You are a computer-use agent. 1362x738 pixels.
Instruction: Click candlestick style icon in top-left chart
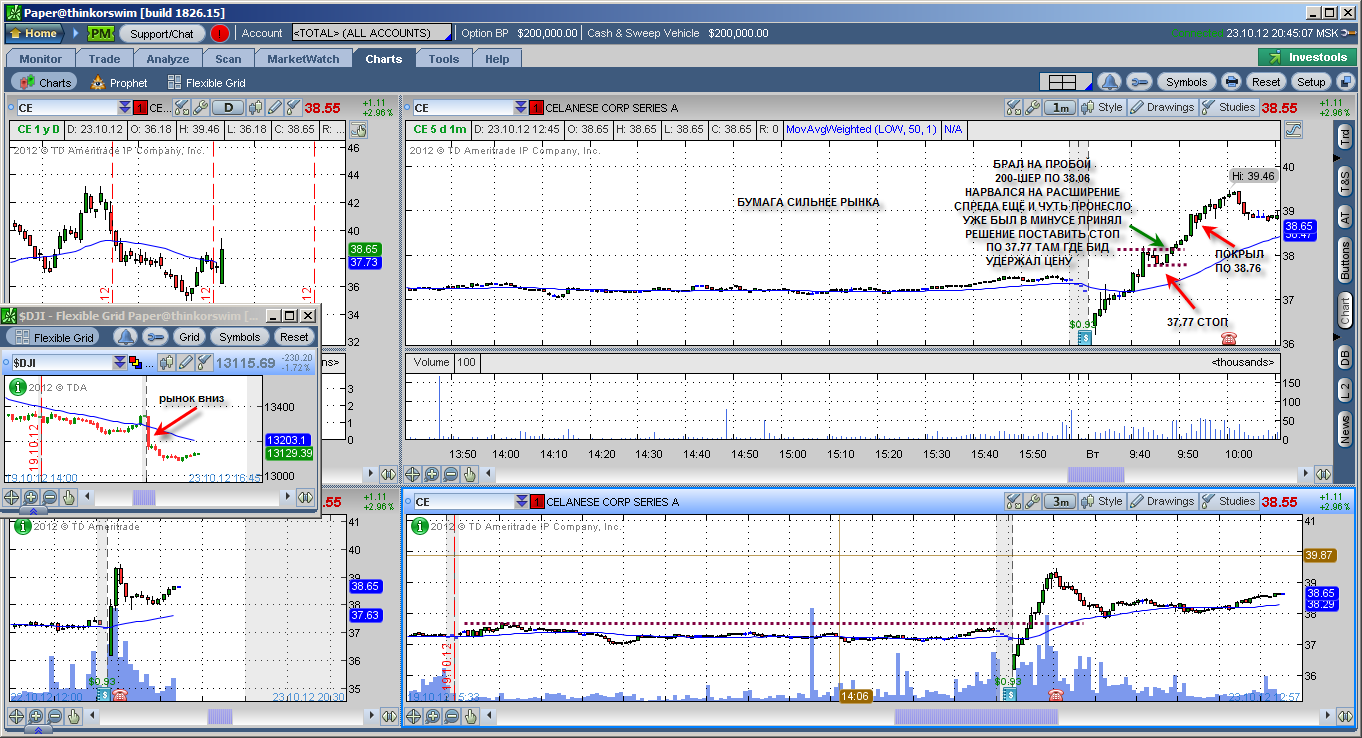coord(256,107)
